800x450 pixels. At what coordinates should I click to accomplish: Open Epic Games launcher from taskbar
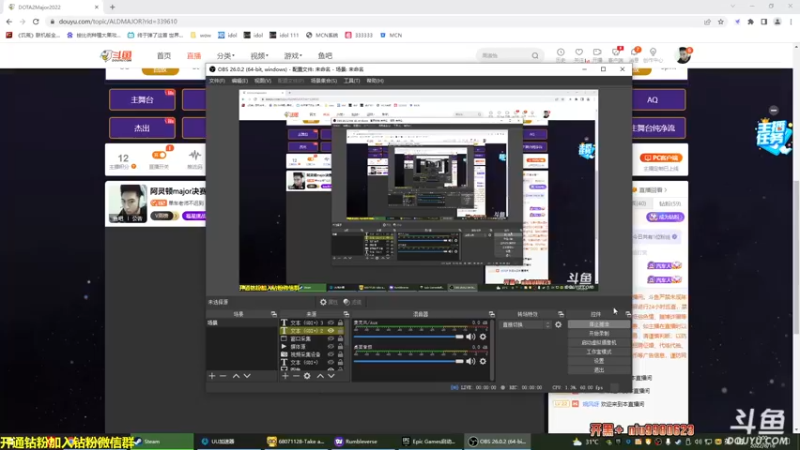pos(430,442)
